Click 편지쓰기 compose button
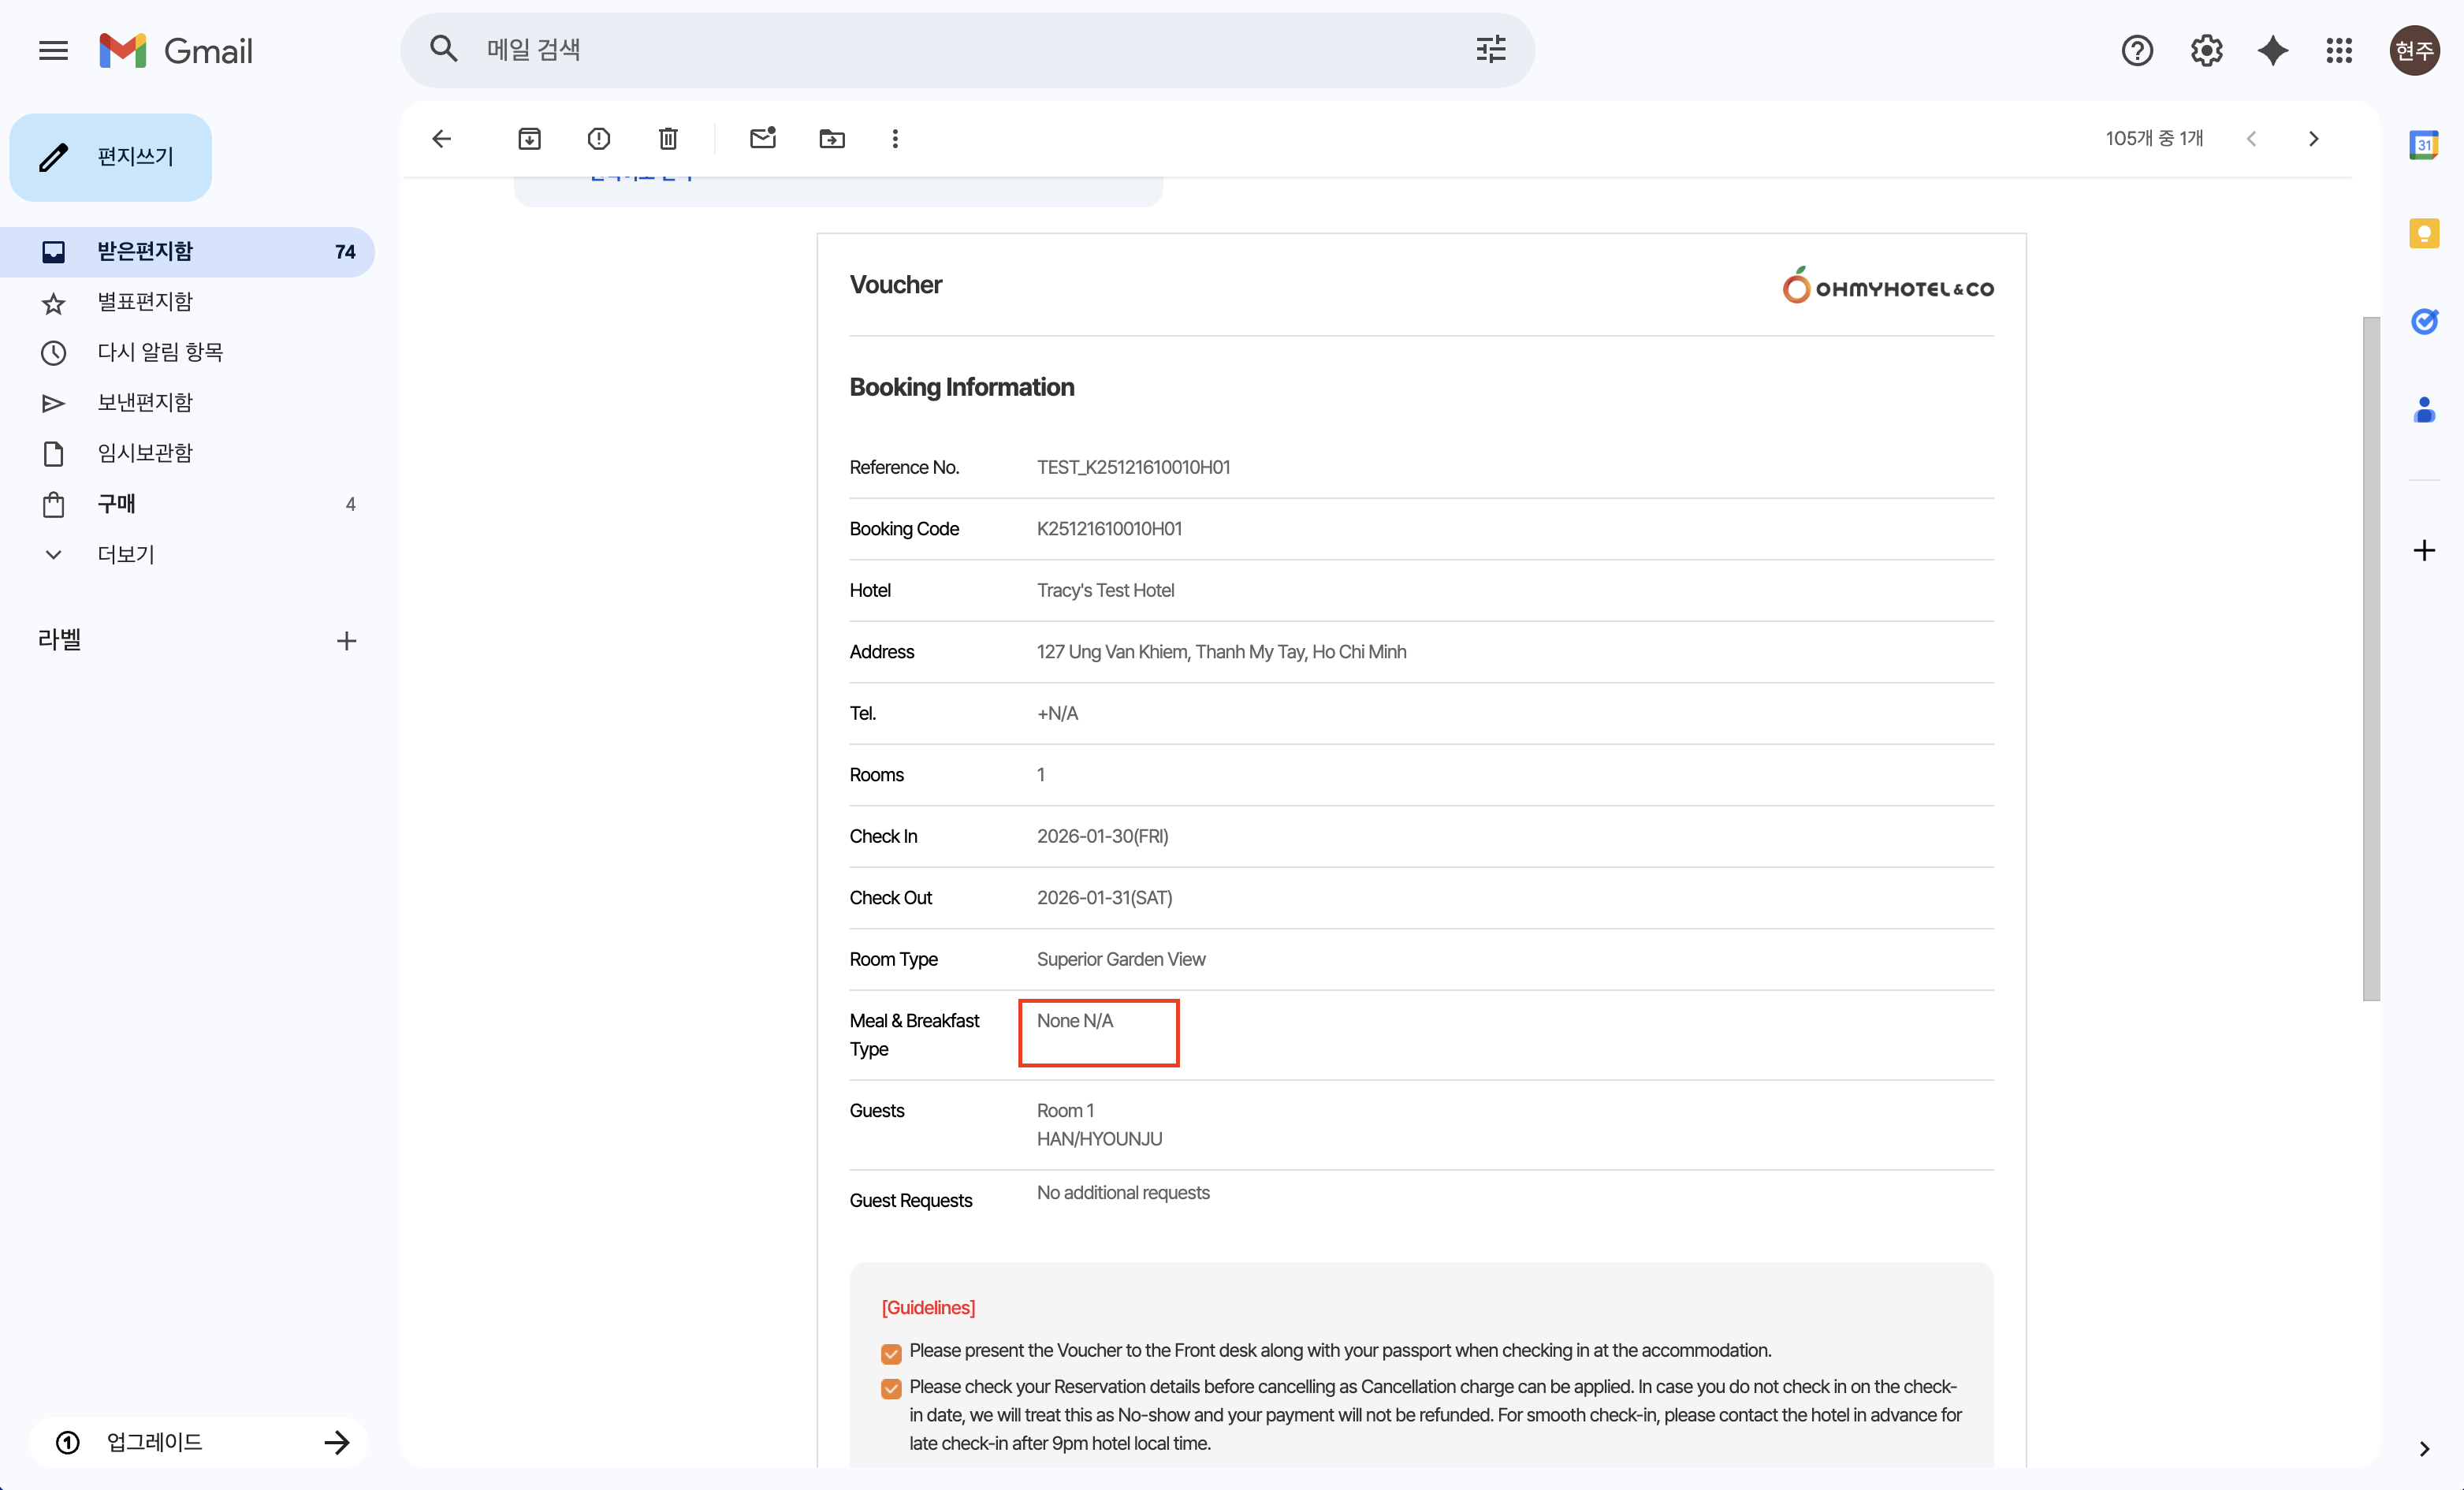This screenshot has height=1490, width=2464. 111,157
